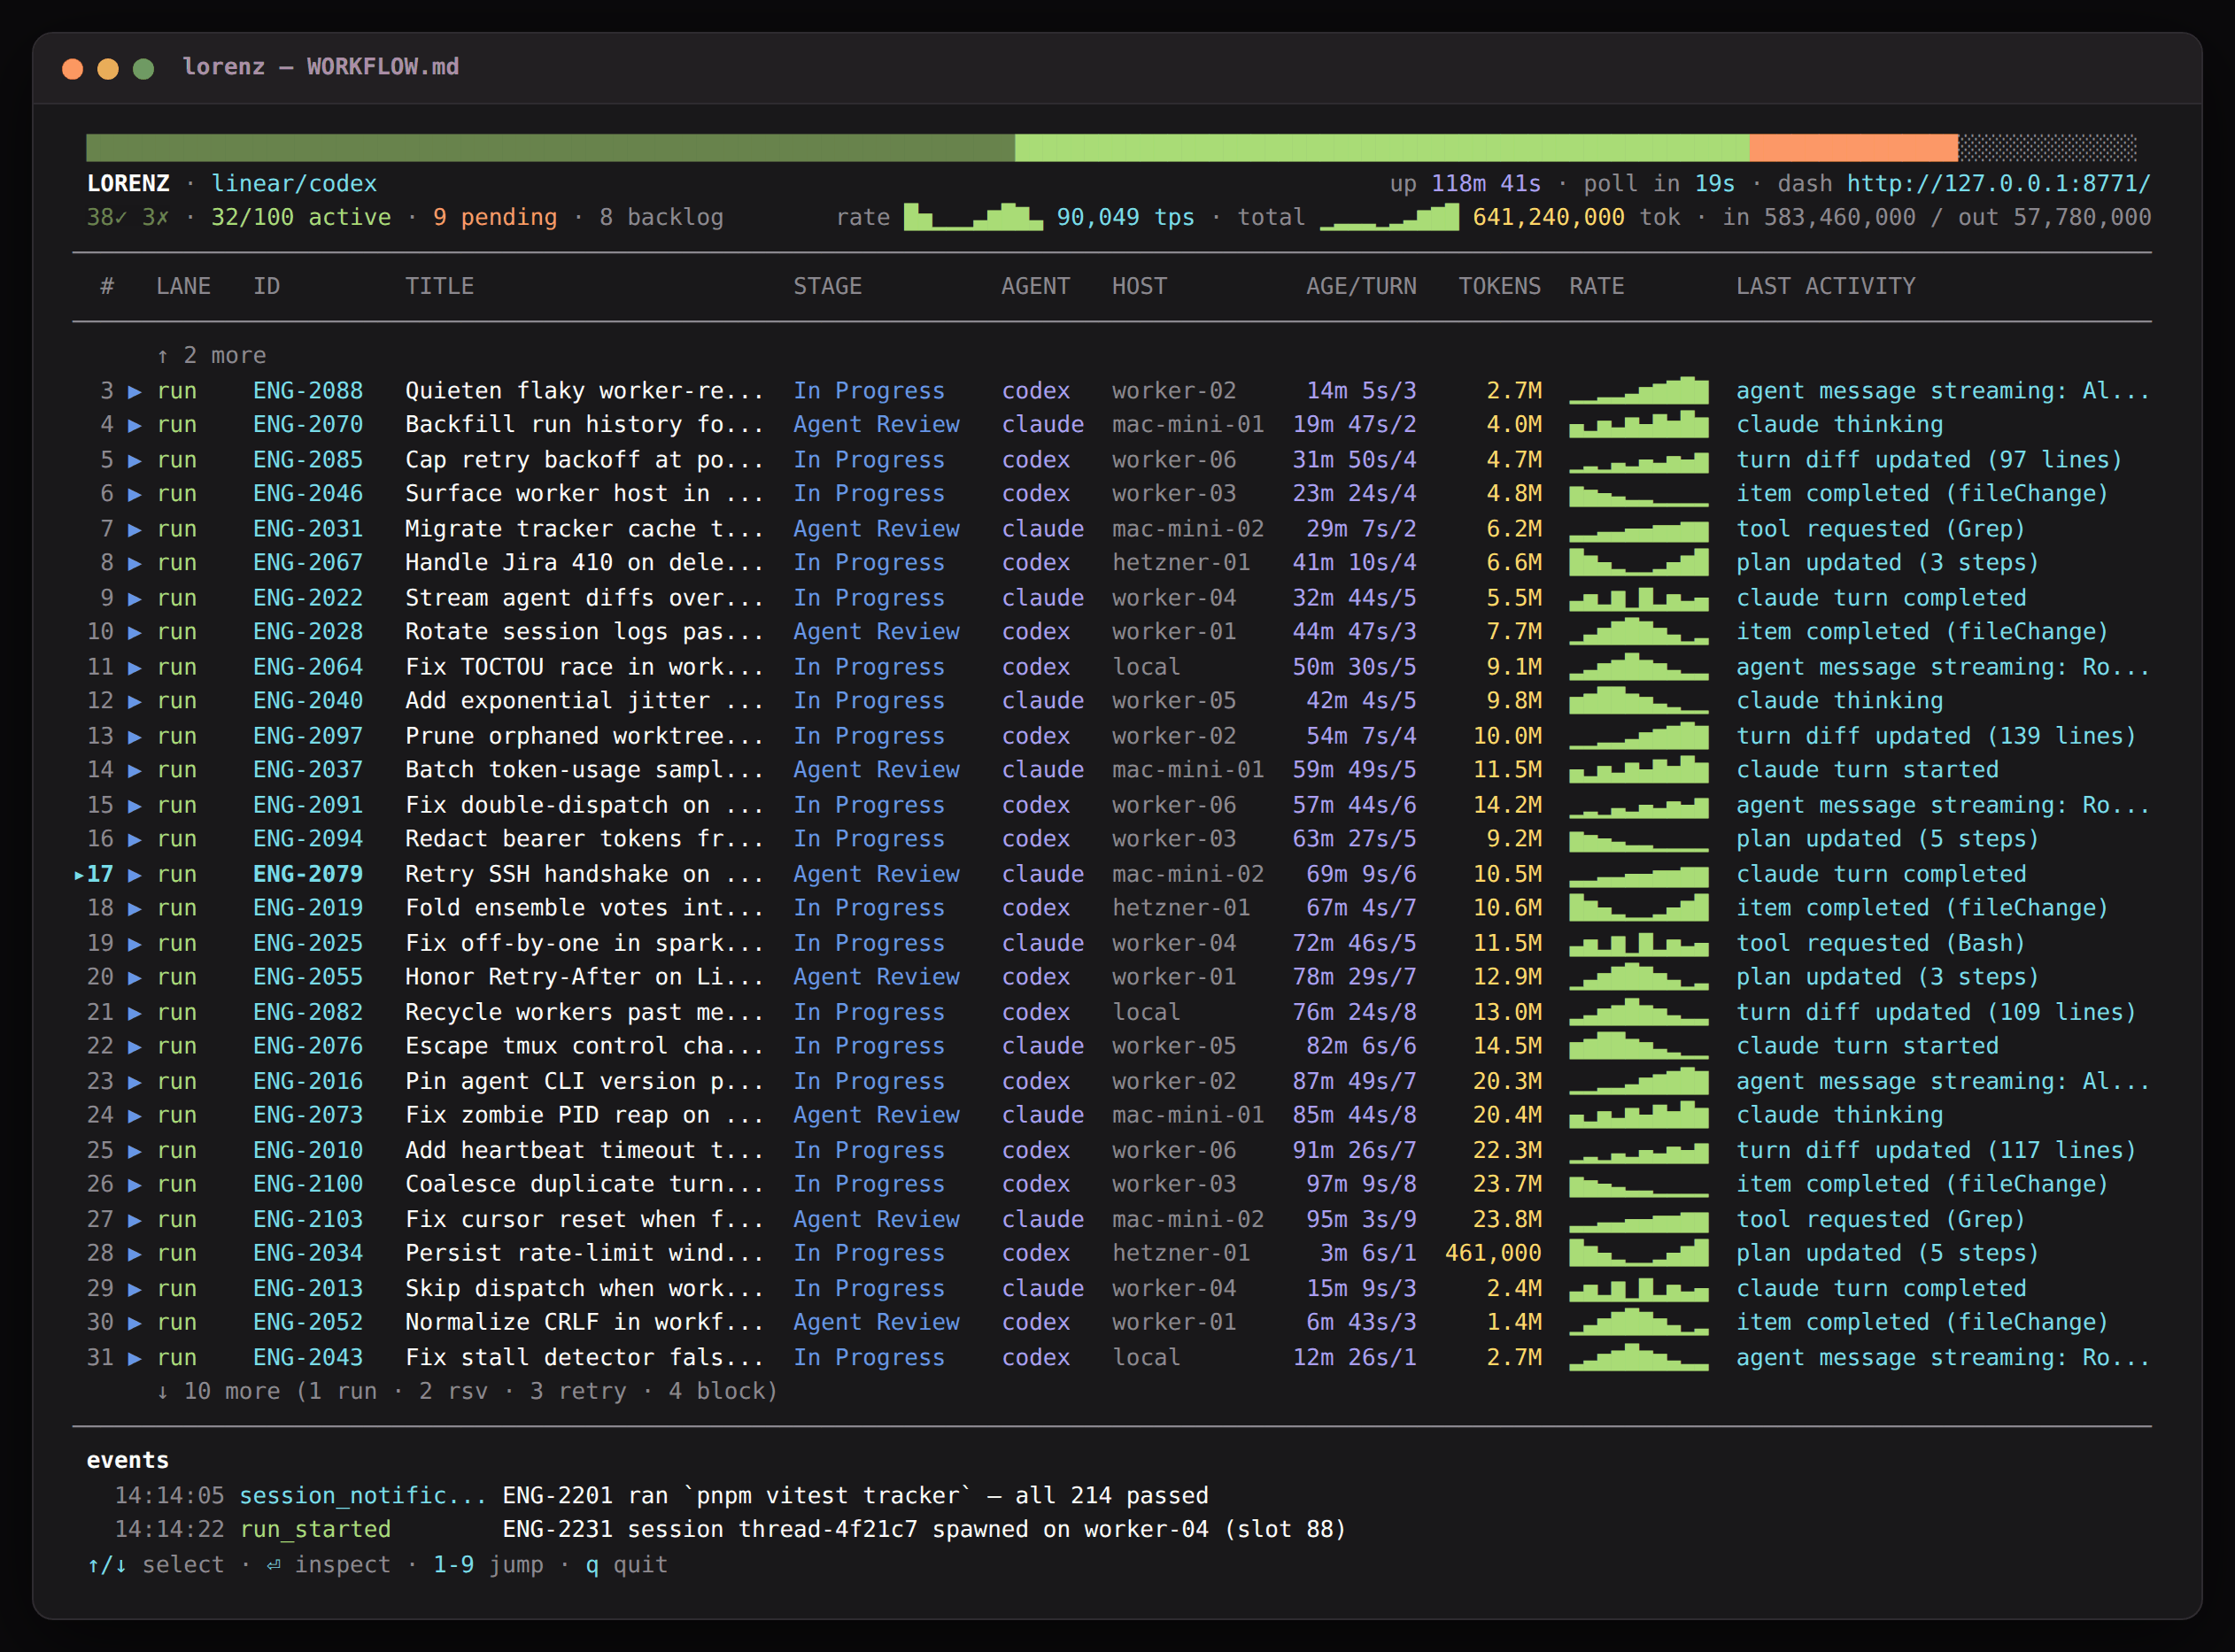Screen dimensions: 2235x1652
Task: Click the run arrow icon for selected ENG-2079
Action: (135, 874)
